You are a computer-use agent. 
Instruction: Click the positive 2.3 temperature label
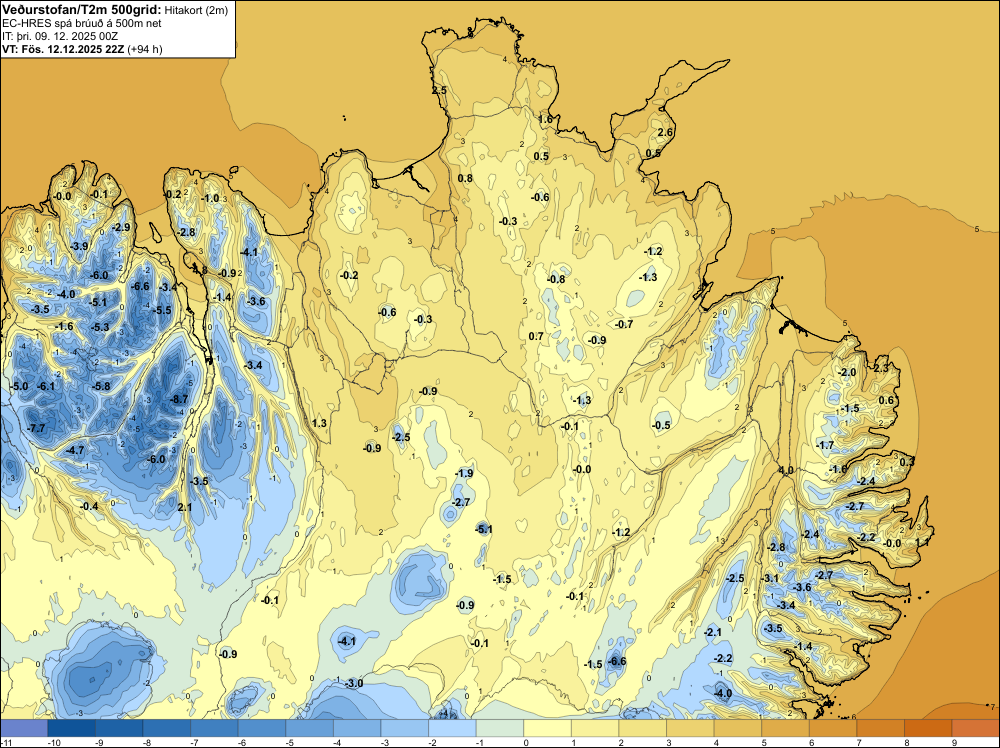coord(881,368)
